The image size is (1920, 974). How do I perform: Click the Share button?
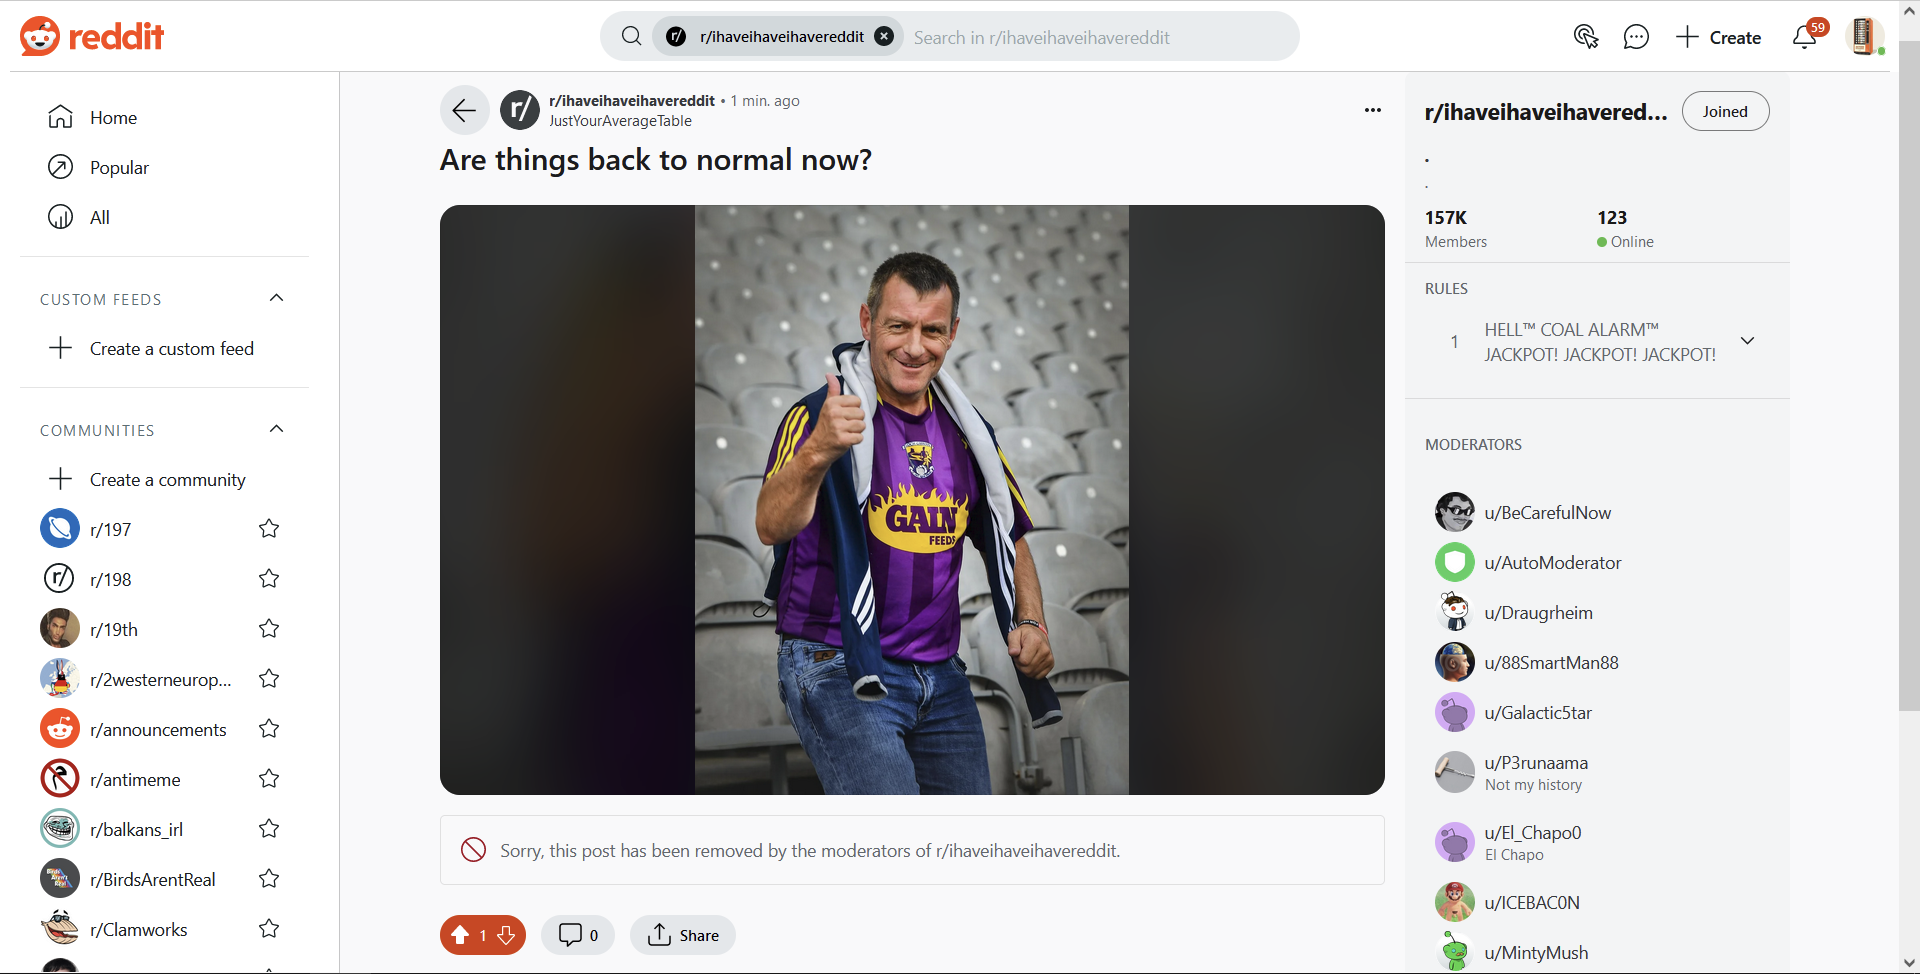point(683,935)
